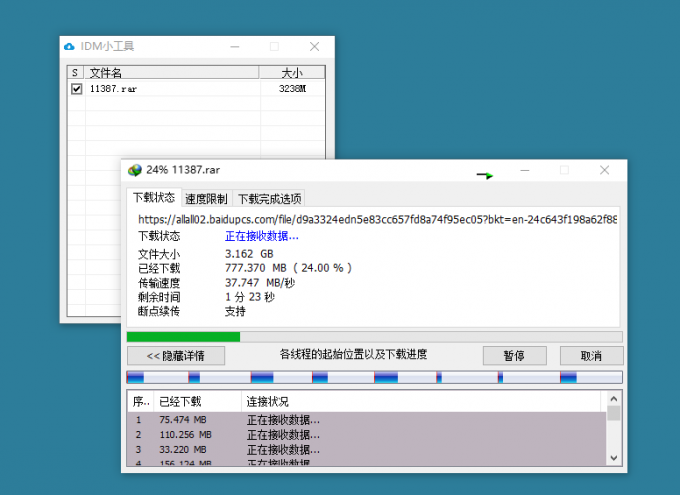
Task: Click the IDM globe icon in download window title
Action: [x=135, y=170]
